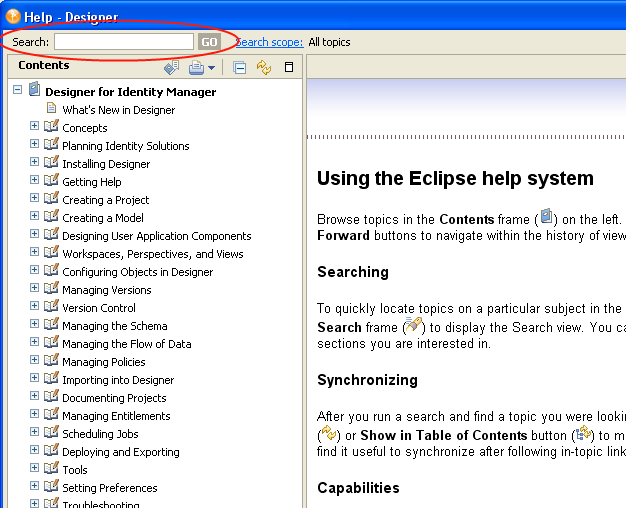
Task: Select Workspaces, Perspectives, and Views topic
Action: tap(153, 254)
